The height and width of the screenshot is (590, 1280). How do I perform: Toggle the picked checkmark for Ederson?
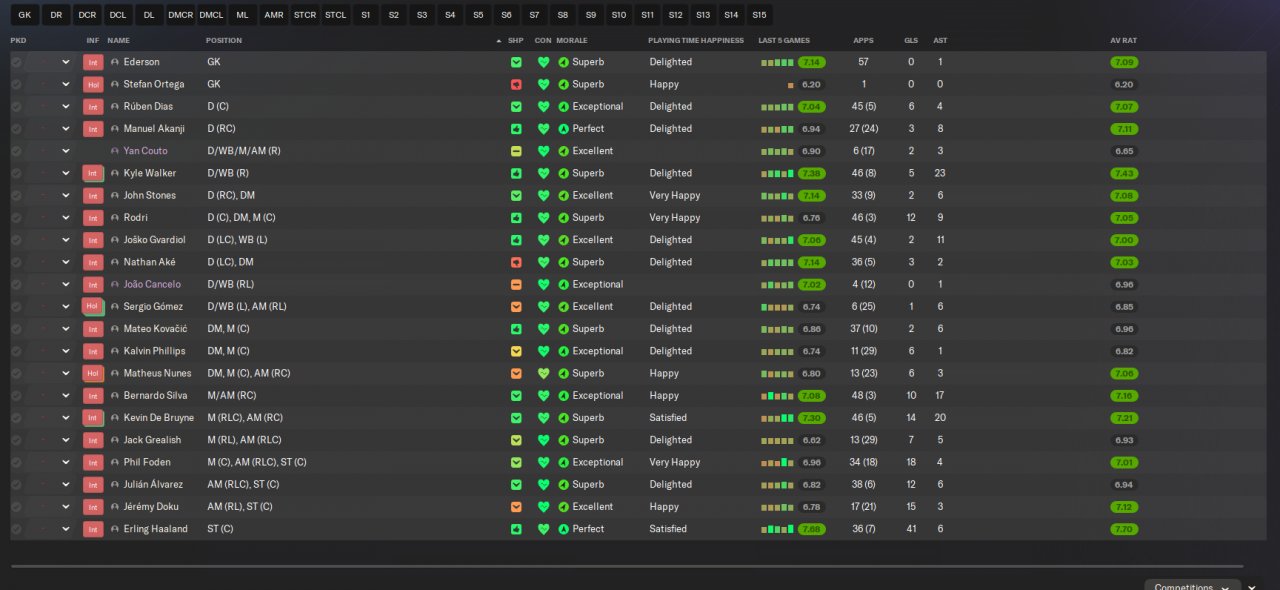pyautogui.click(x=16, y=62)
